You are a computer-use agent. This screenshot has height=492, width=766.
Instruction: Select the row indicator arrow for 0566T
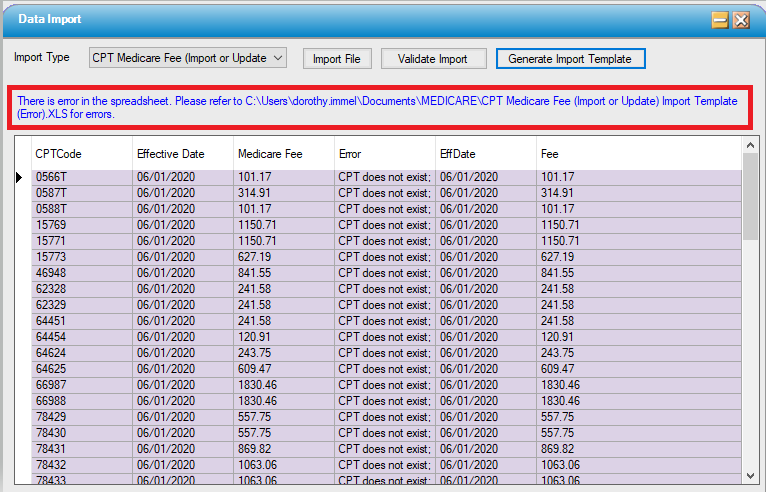click(19, 177)
